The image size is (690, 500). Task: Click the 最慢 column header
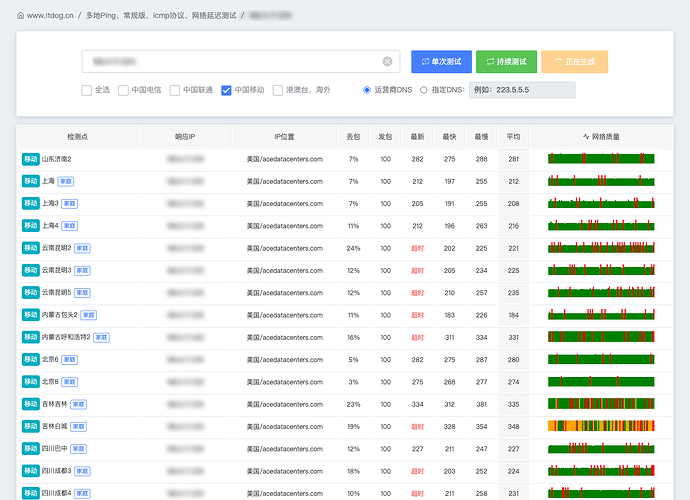(x=481, y=137)
